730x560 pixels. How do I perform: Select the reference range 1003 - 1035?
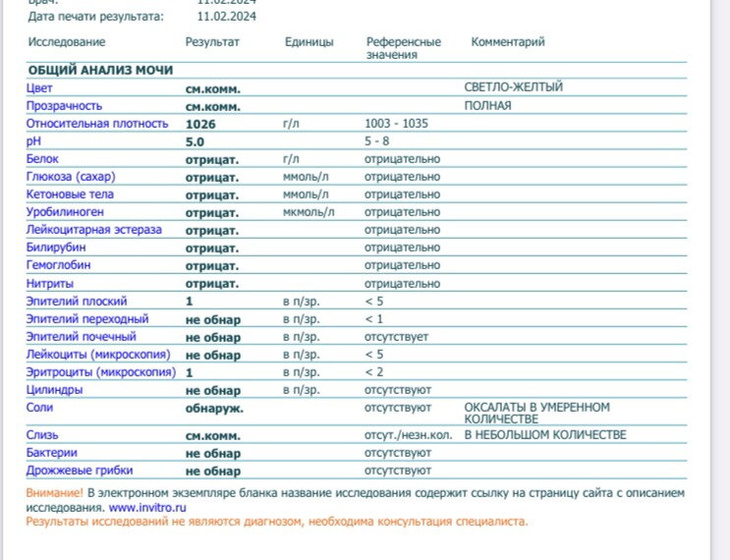pyautogui.click(x=396, y=123)
